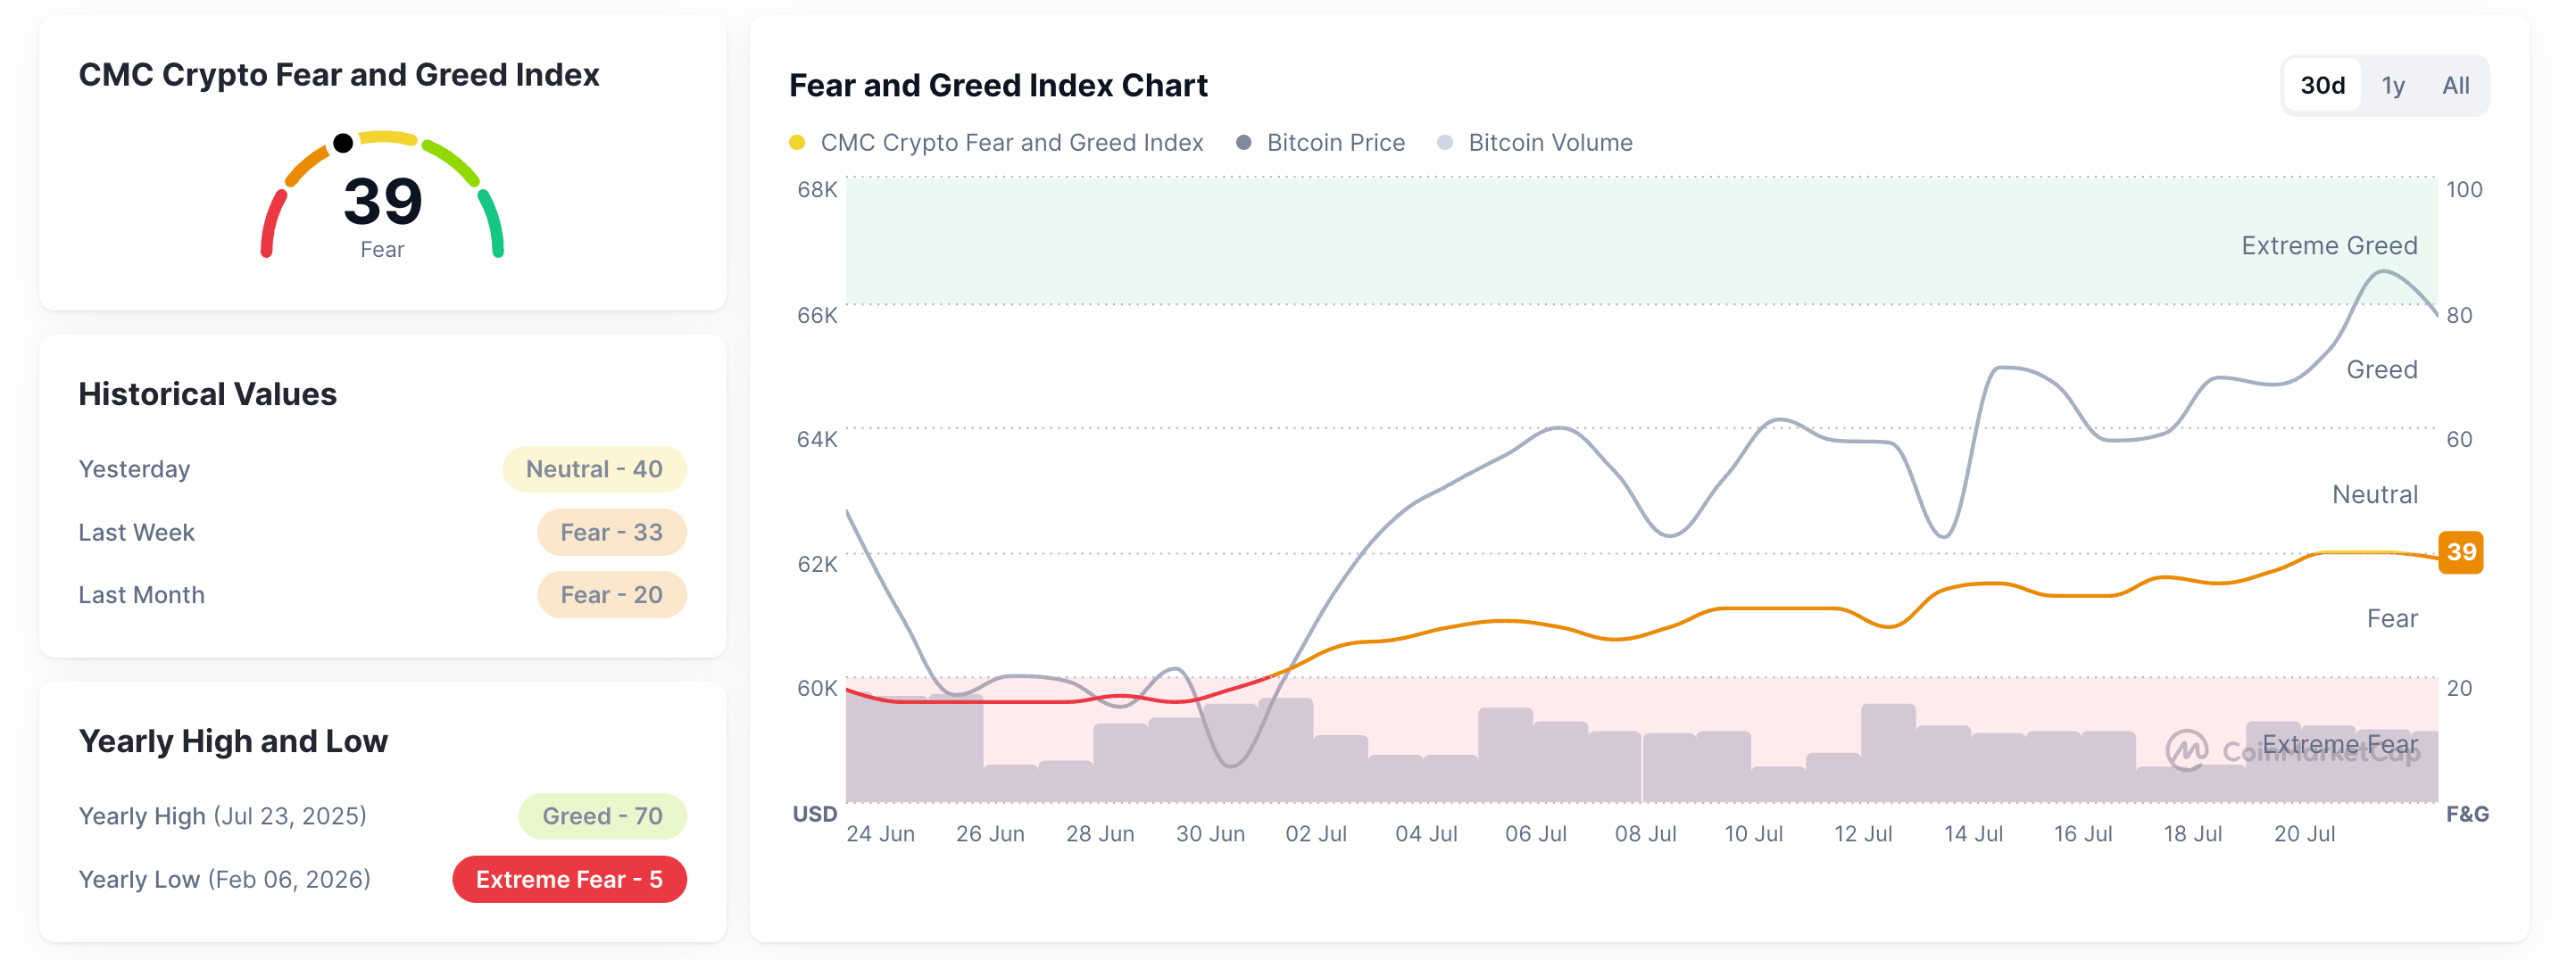2576x960 pixels.
Task: Select the All time range
Action: [2455, 85]
